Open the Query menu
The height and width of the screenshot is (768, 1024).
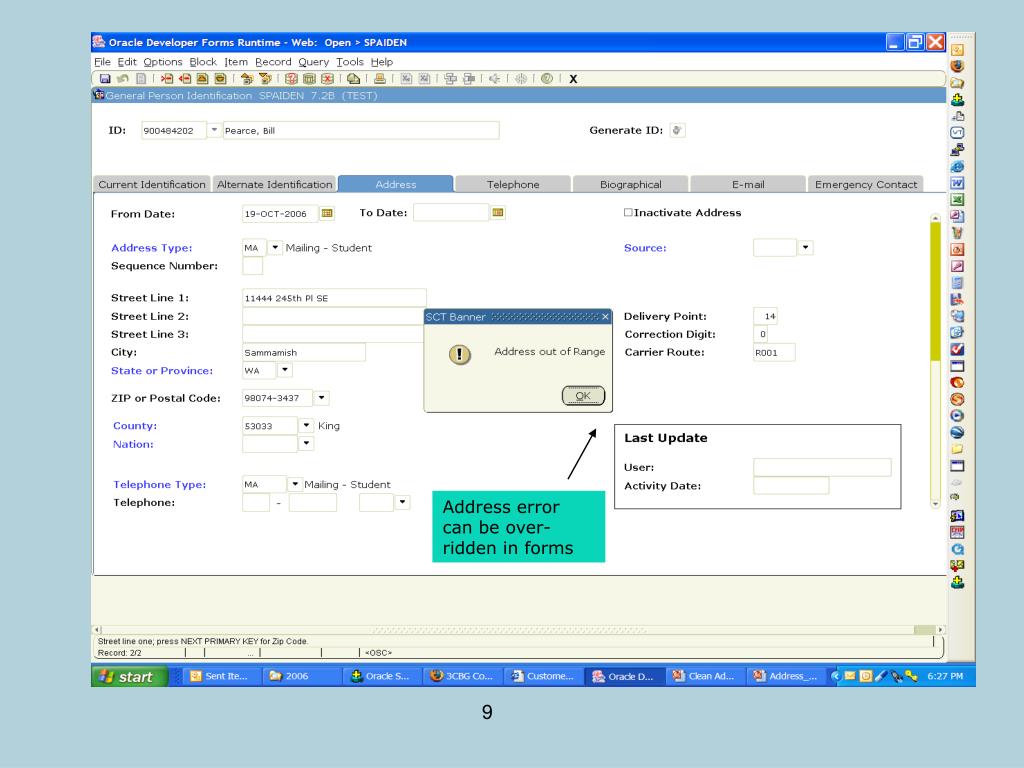(313, 61)
